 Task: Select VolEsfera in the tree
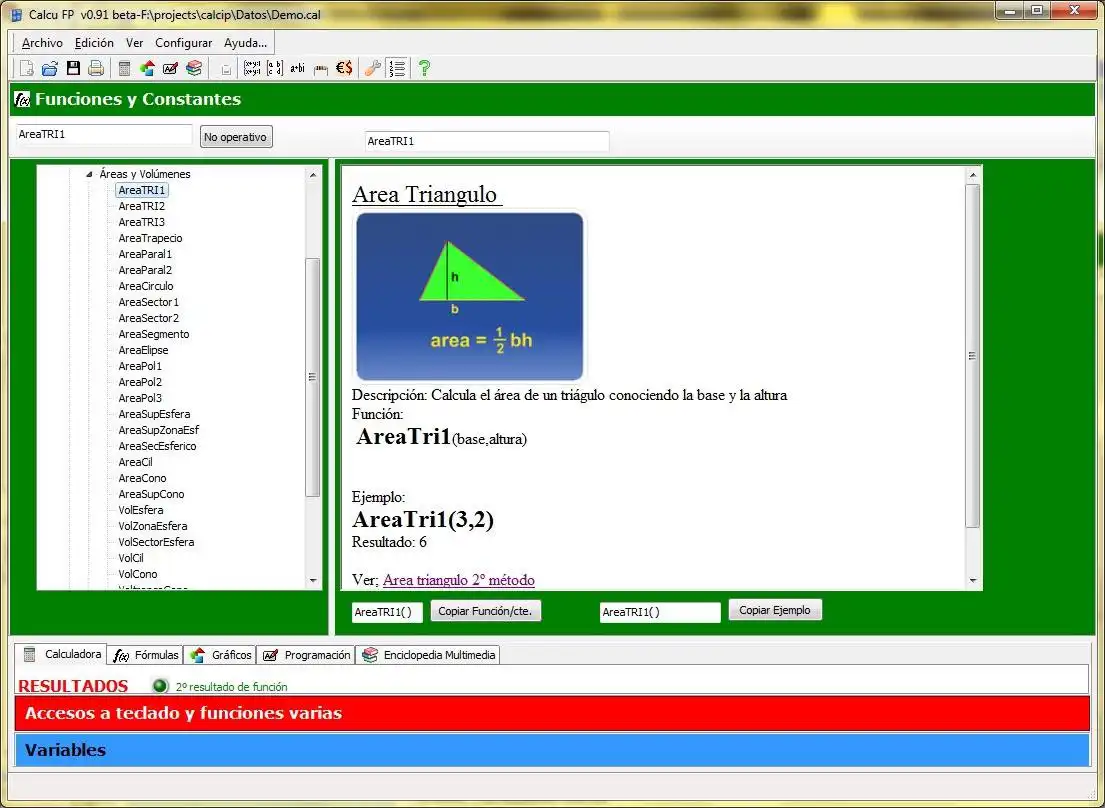coord(141,510)
